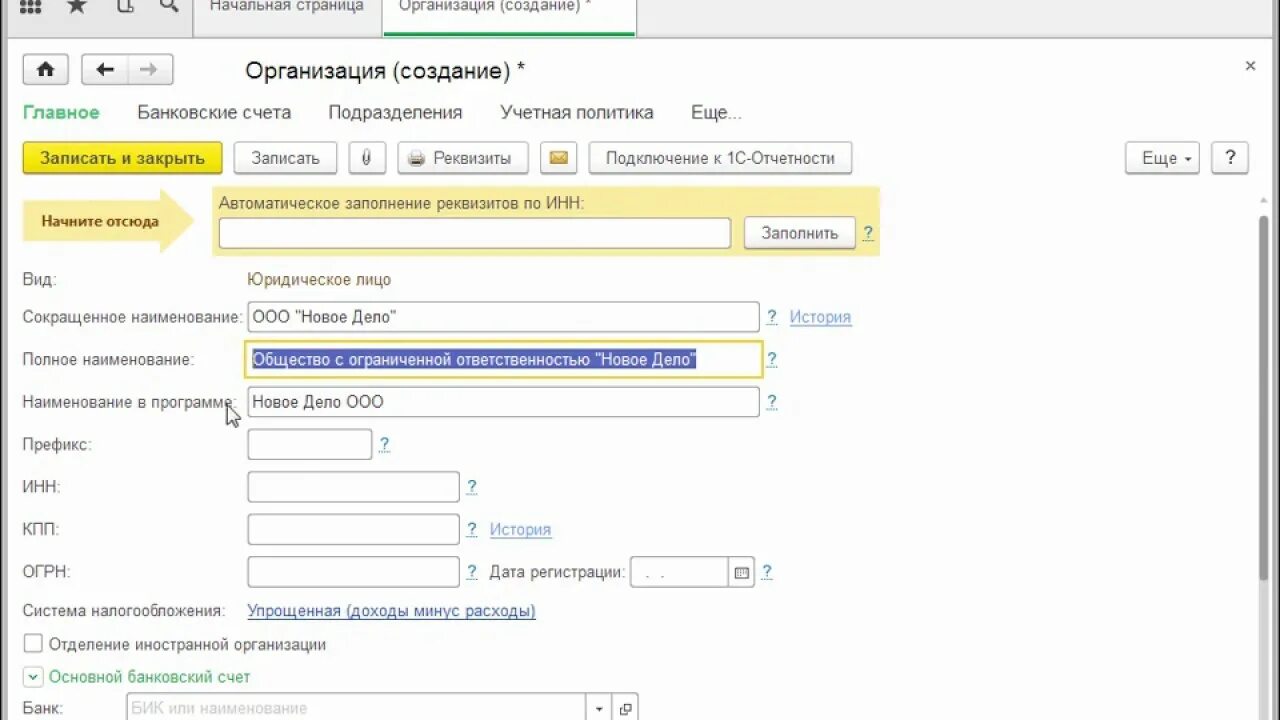1280x720 pixels.
Task: Click Записать и закрыть button
Action: pyautogui.click(x=123, y=158)
